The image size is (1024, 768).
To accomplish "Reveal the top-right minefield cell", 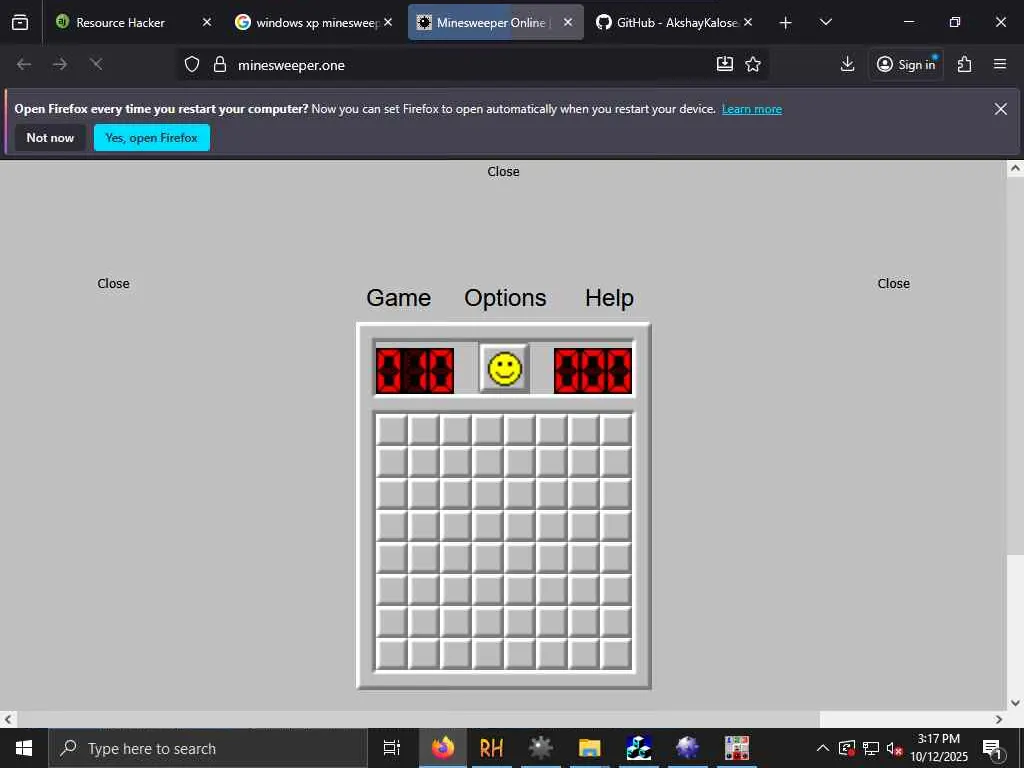I will 616,430.
